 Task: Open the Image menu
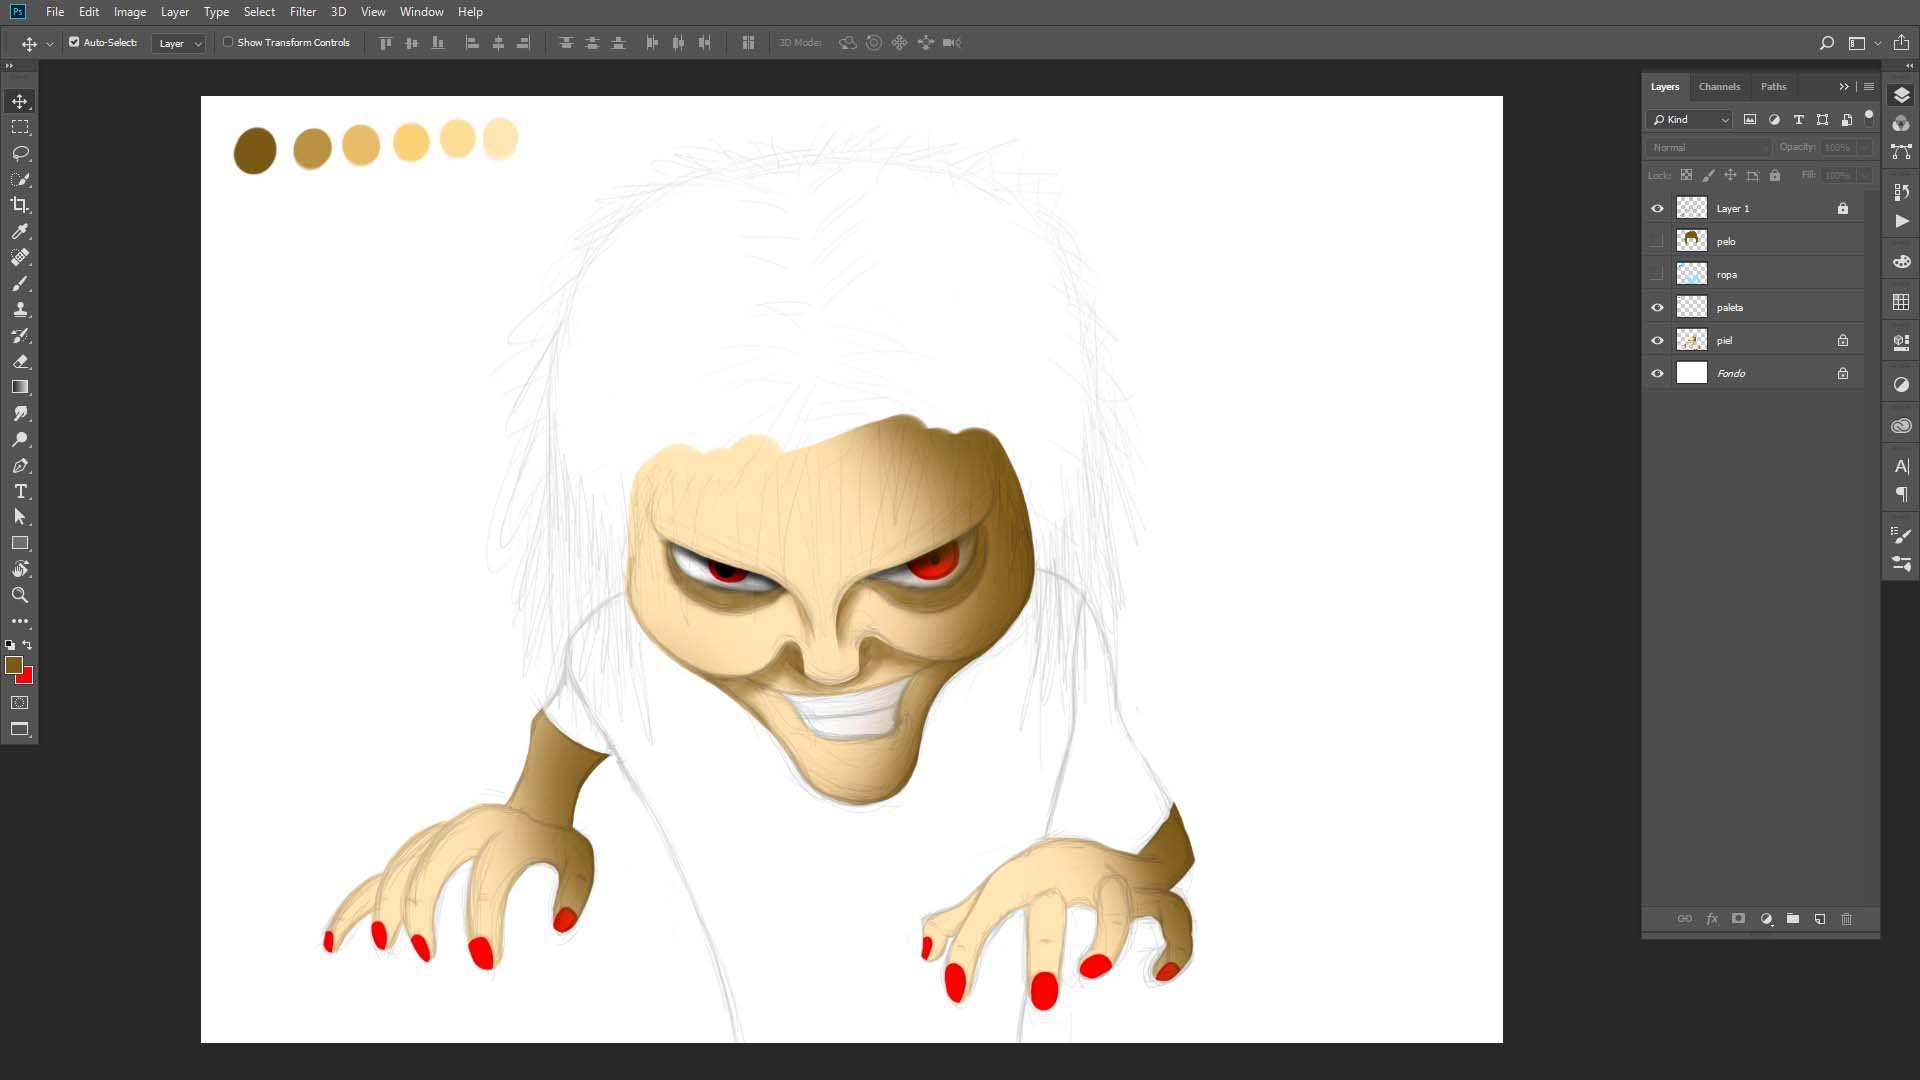coord(130,12)
